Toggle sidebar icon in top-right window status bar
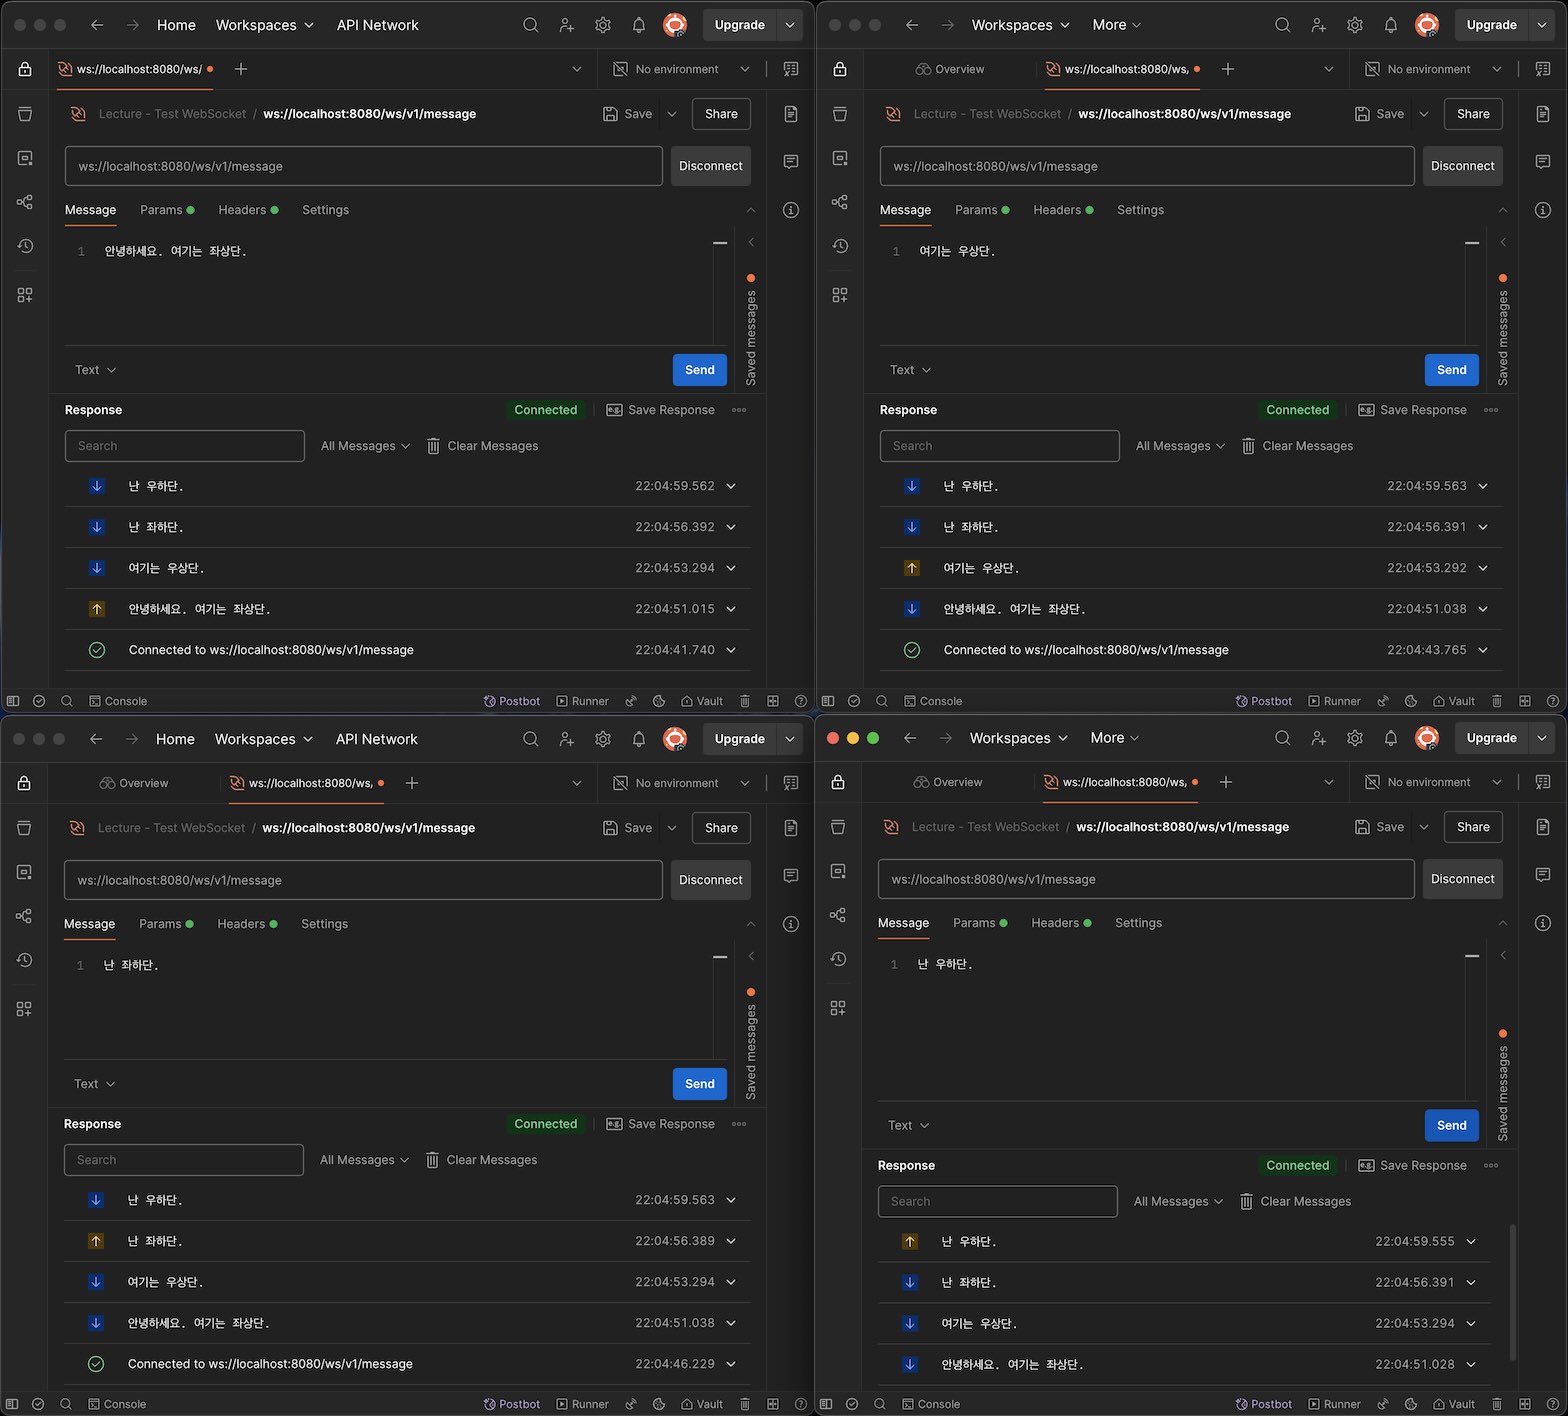This screenshot has width=1568, height=1416. (828, 701)
